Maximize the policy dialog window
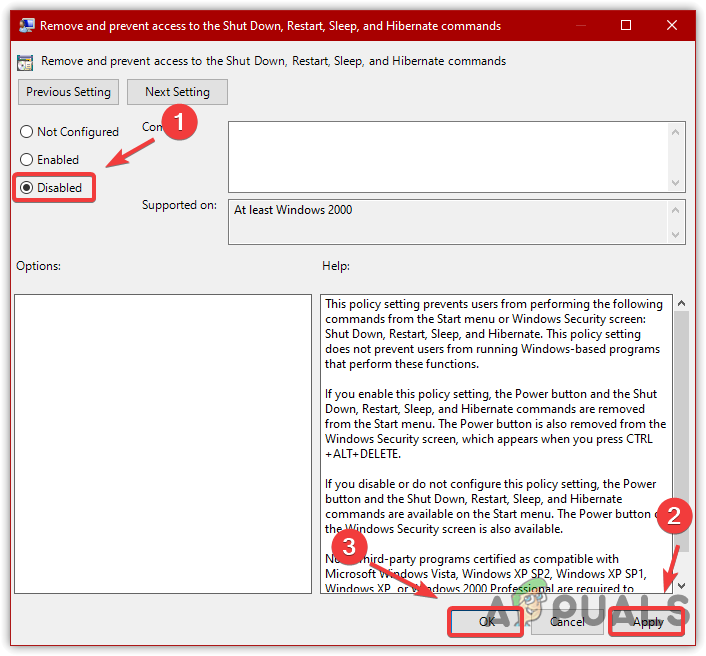This screenshot has height=656, width=706. 626,25
